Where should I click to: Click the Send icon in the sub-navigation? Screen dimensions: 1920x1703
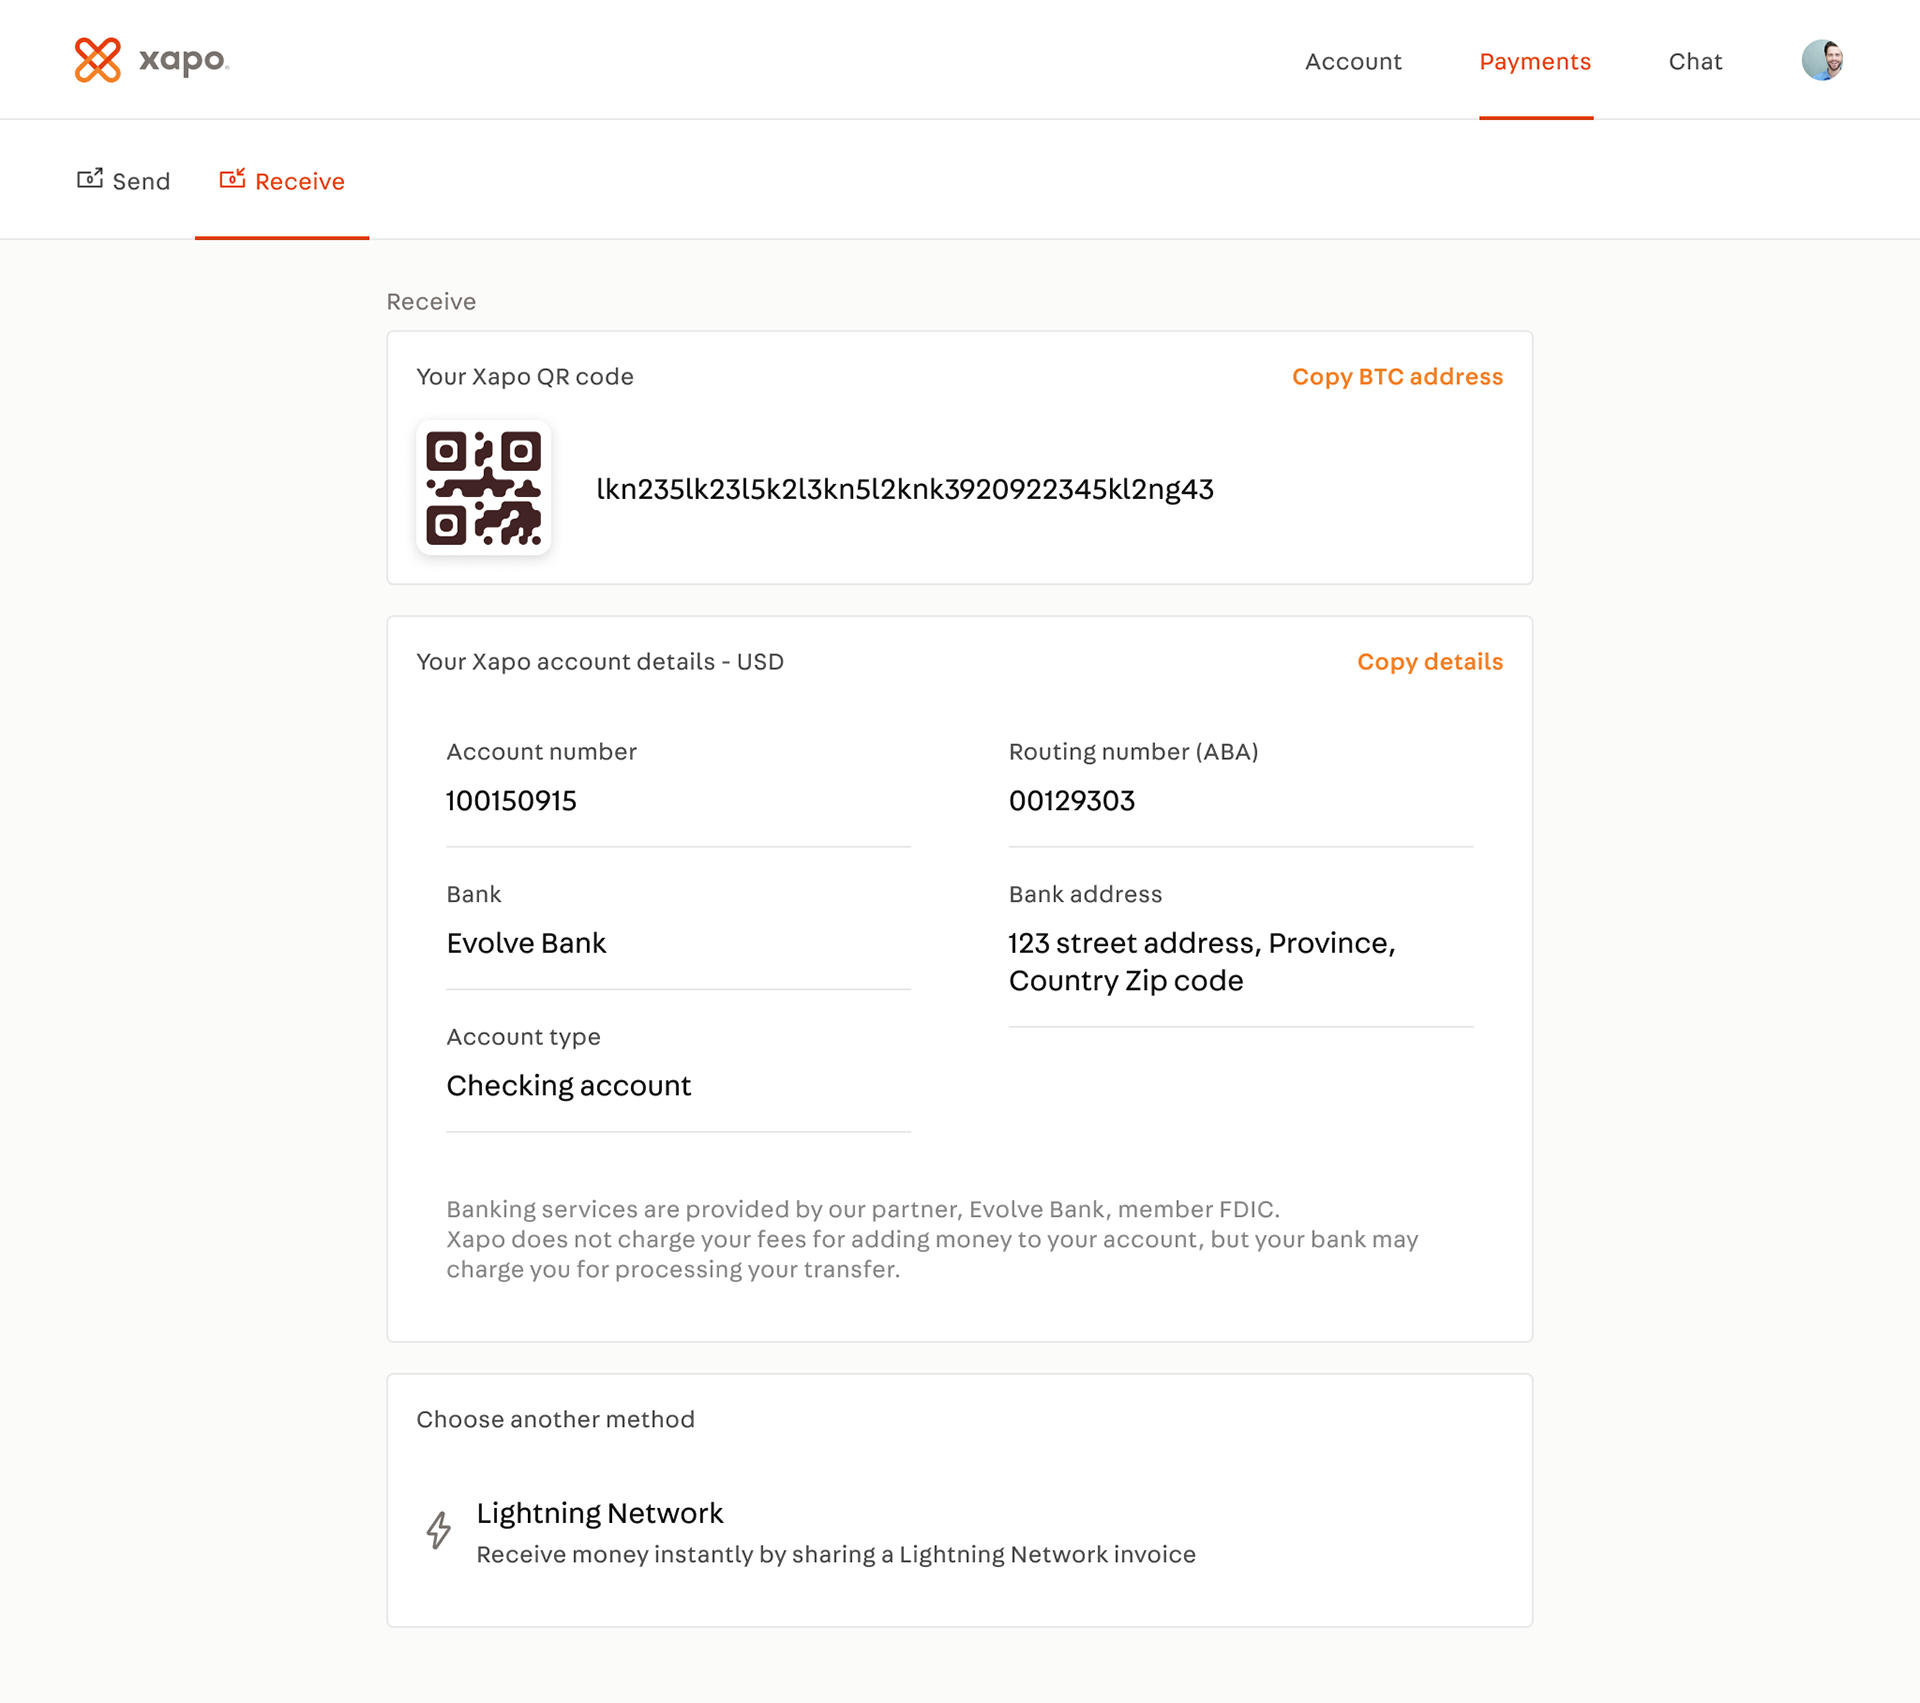(x=90, y=179)
